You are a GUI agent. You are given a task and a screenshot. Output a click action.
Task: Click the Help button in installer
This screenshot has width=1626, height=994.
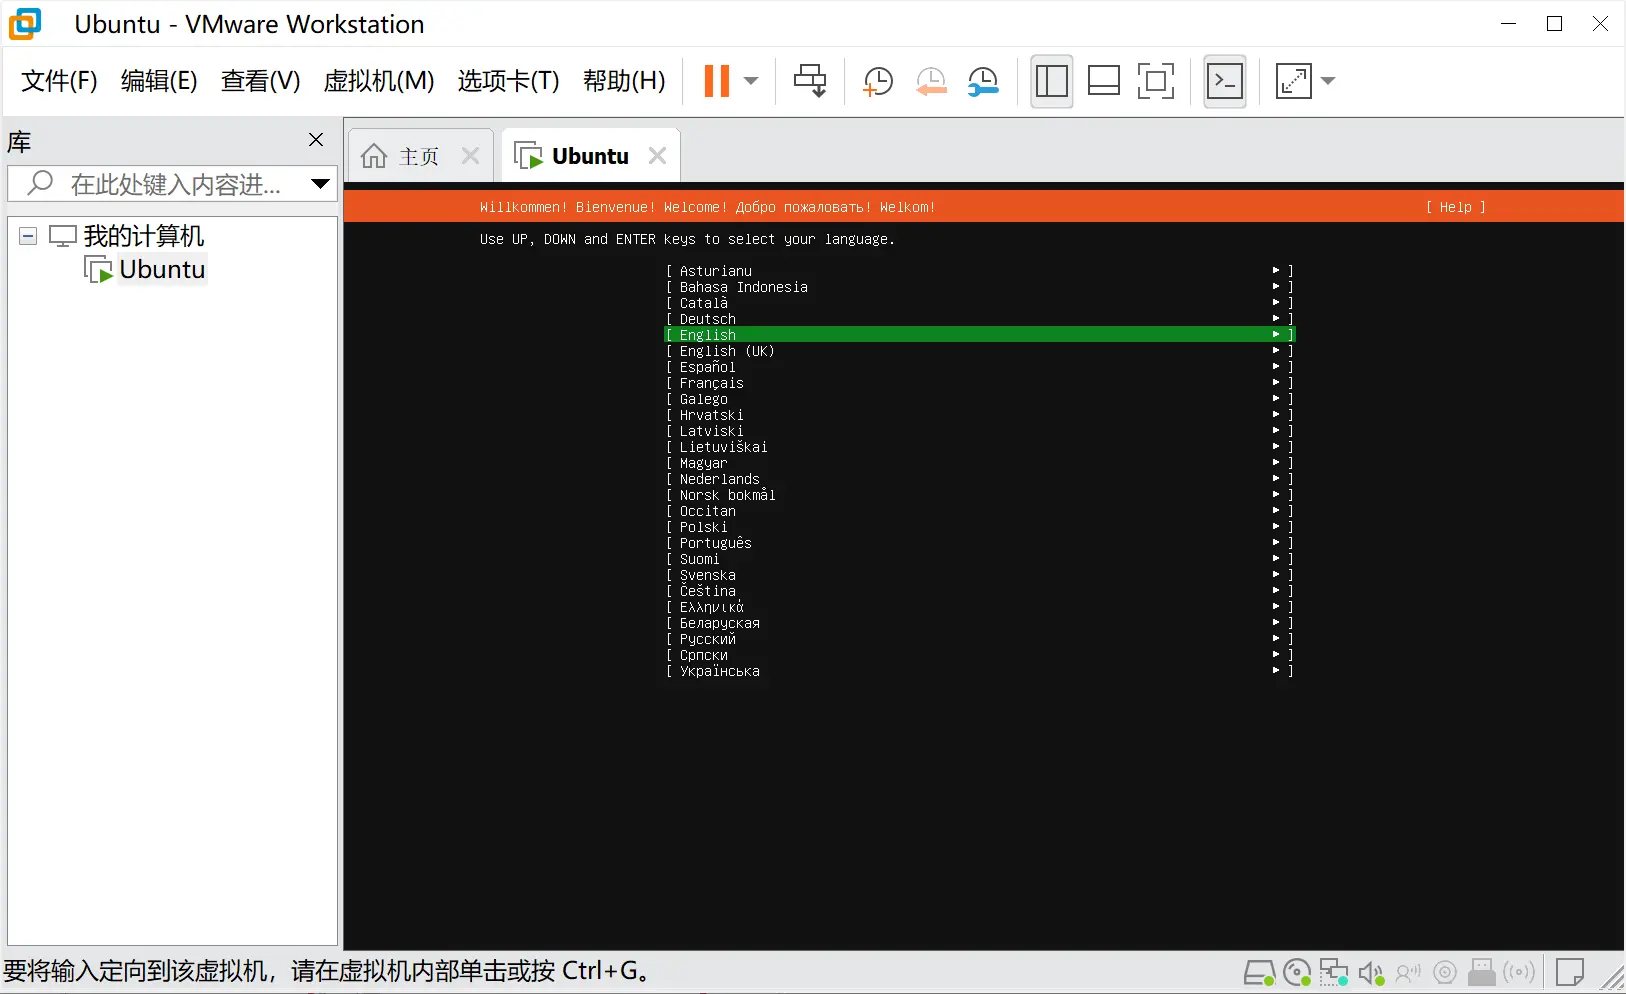point(1455,207)
